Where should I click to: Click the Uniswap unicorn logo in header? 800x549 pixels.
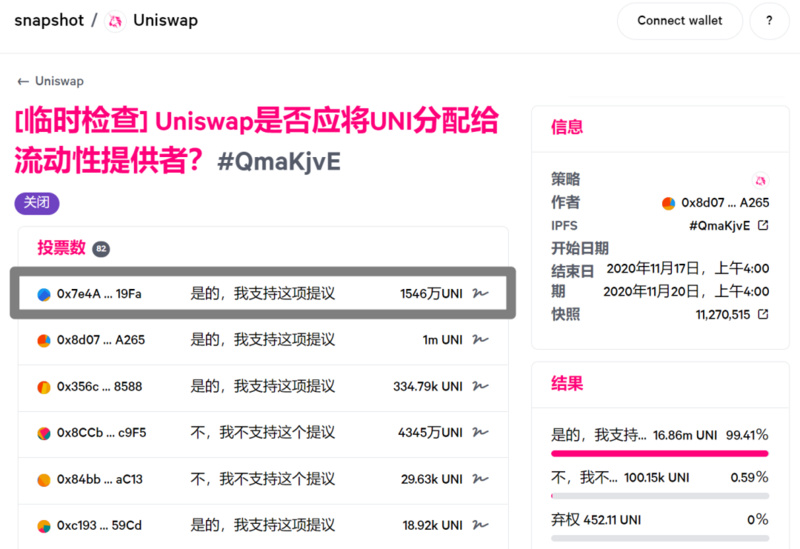point(115,21)
